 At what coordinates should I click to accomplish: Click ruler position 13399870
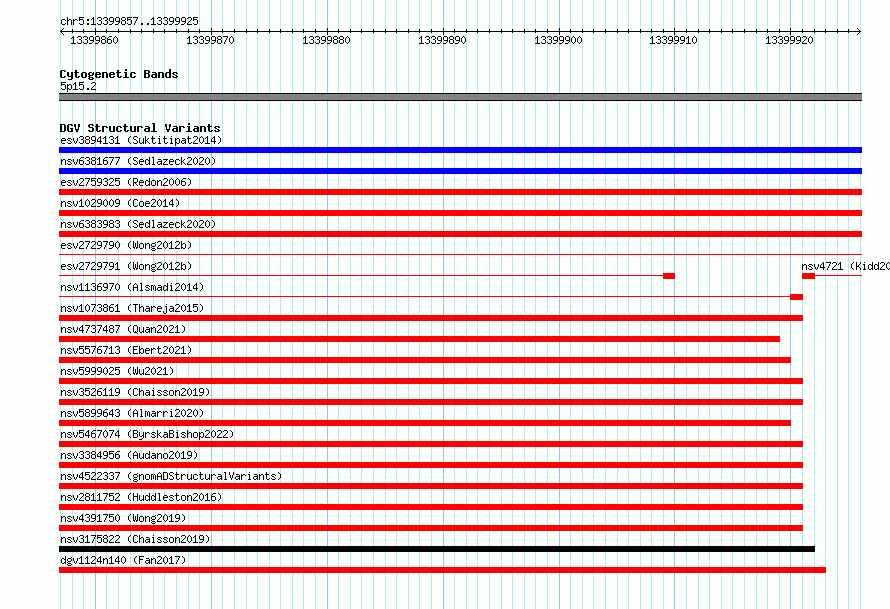(210, 40)
